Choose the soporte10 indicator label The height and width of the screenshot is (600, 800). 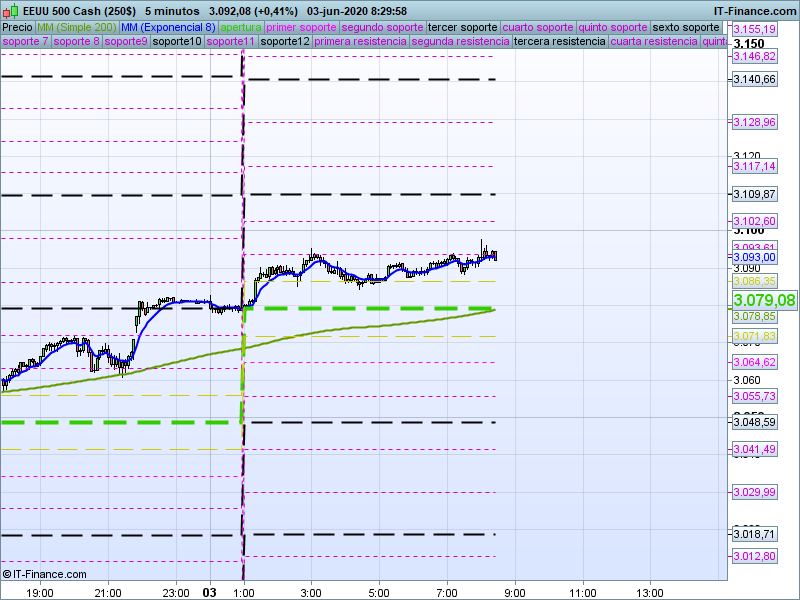tap(177, 42)
